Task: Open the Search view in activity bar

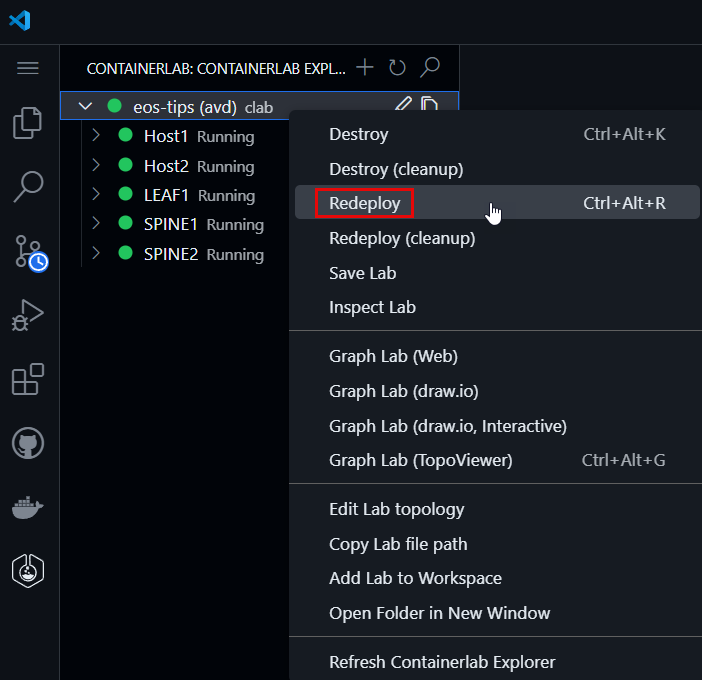Action: 28,186
